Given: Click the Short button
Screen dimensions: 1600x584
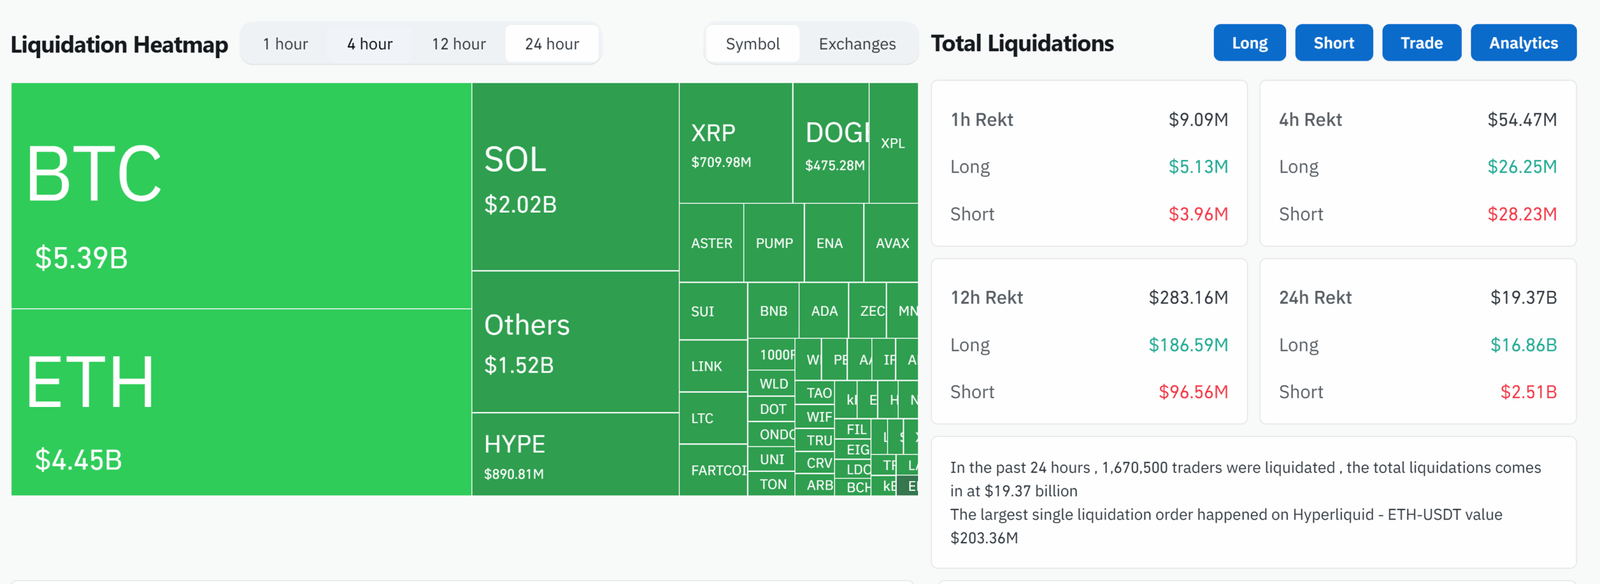Looking at the screenshot, I should pyautogui.click(x=1333, y=42).
